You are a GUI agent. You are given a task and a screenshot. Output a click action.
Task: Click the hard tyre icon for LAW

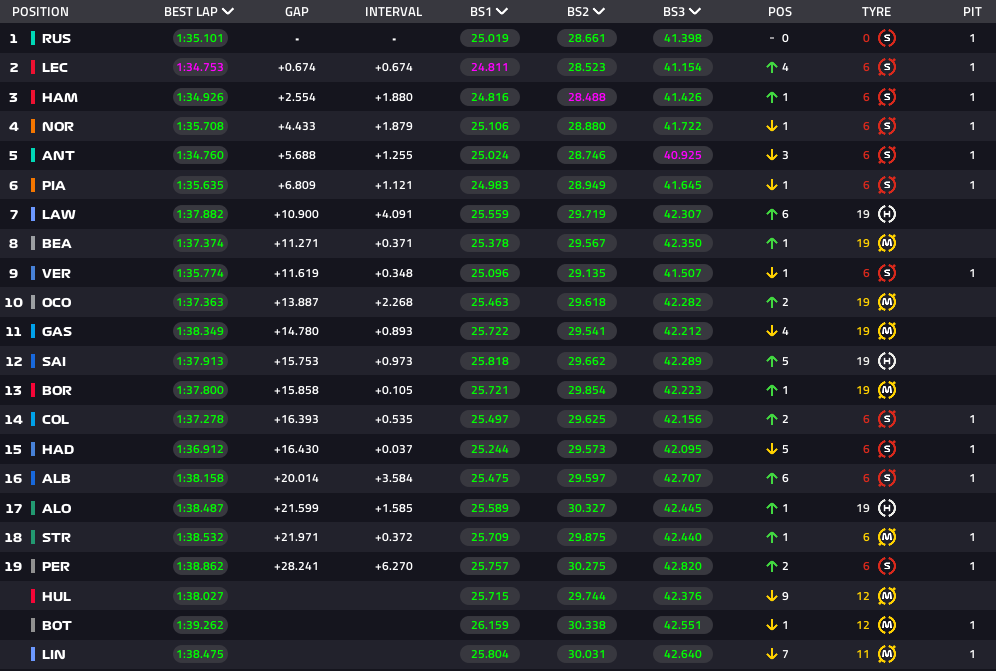(886, 214)
